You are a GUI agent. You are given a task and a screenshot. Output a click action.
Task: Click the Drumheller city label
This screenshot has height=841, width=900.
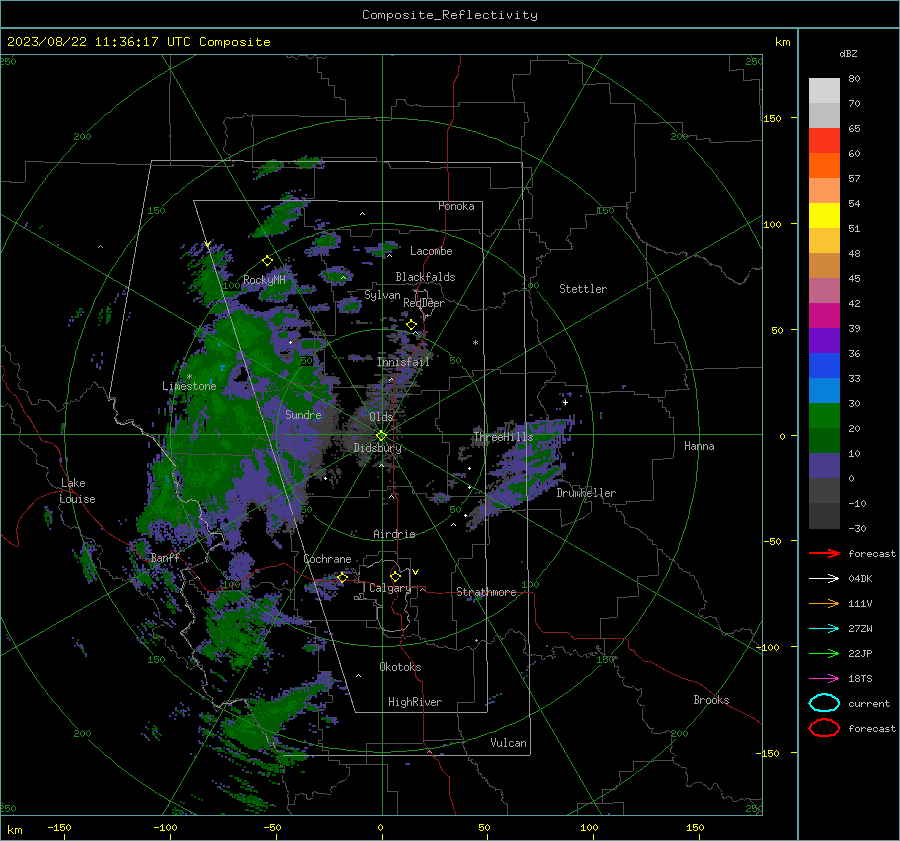pos(586,493)
